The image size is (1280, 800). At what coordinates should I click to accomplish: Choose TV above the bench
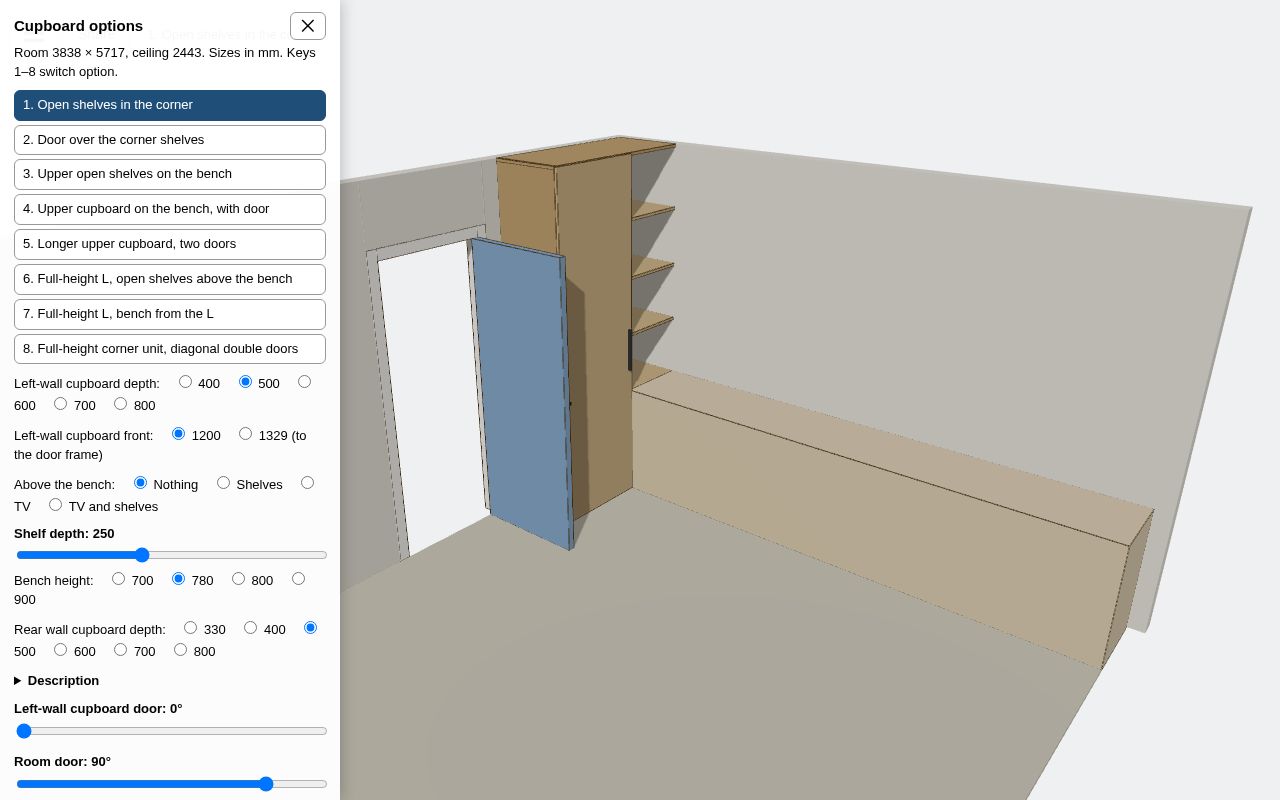point(307,483)
